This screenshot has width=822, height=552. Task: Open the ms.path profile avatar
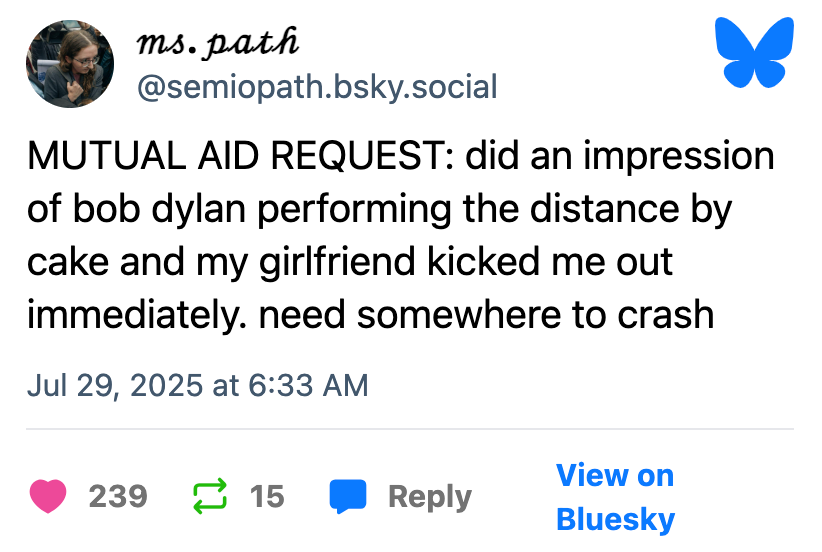tap(70, 64)
